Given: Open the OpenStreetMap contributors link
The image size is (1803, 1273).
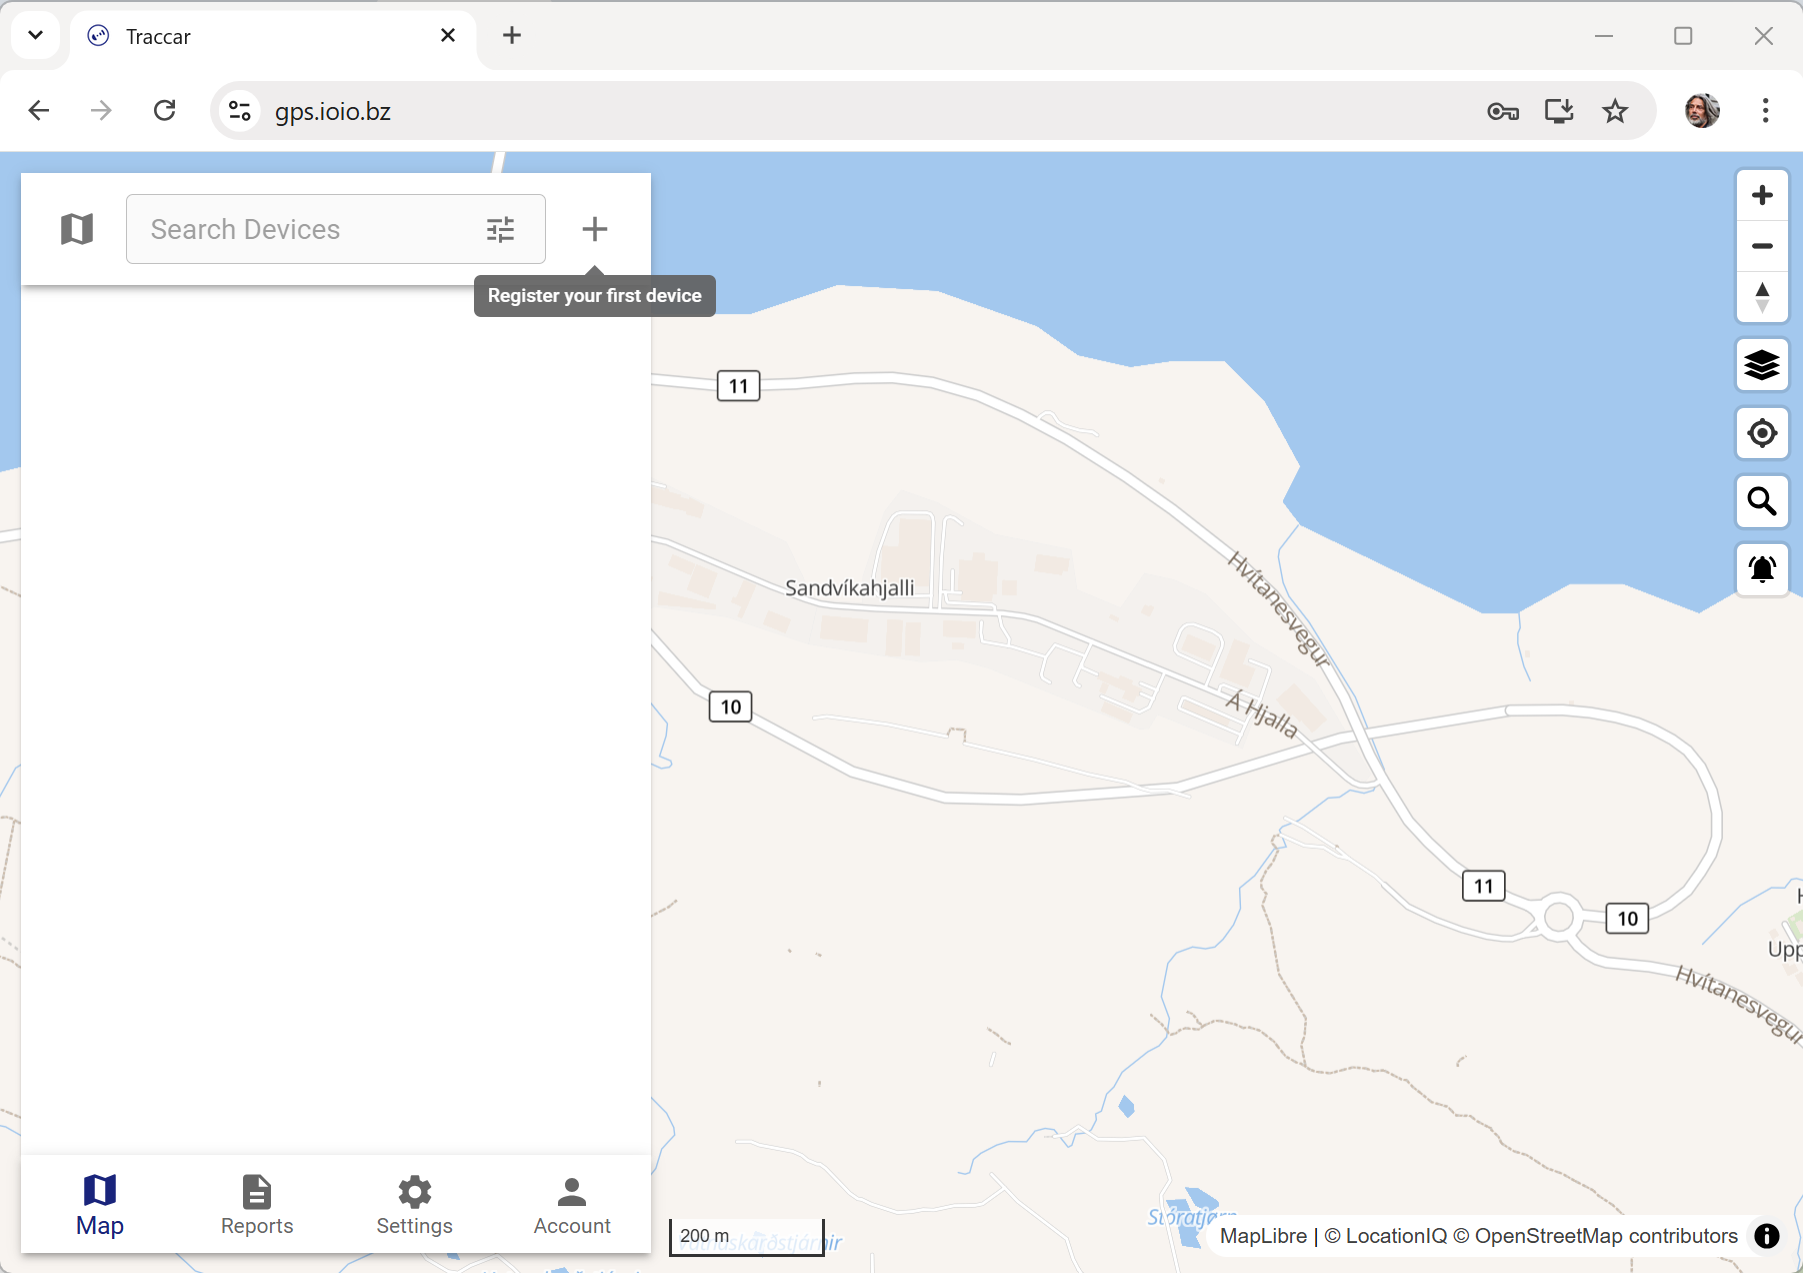Looking at the screenshot, I should pos(1605,1236).
